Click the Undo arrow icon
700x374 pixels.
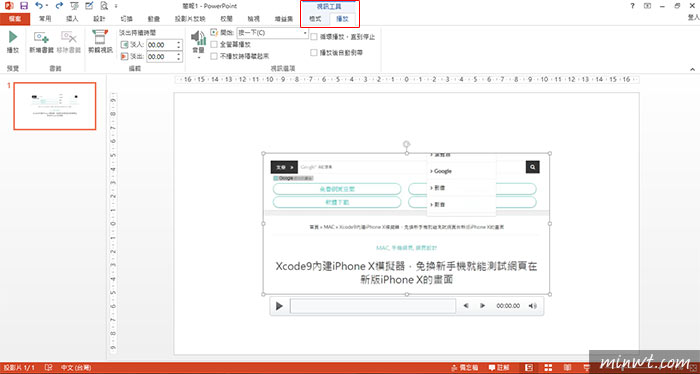(39, 6)
